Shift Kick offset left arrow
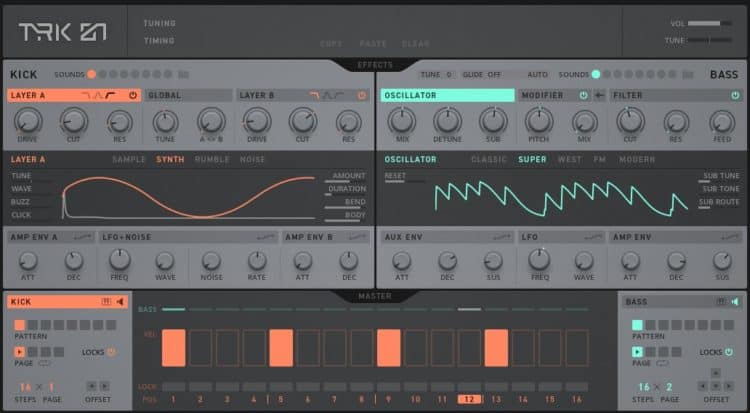 91,386
